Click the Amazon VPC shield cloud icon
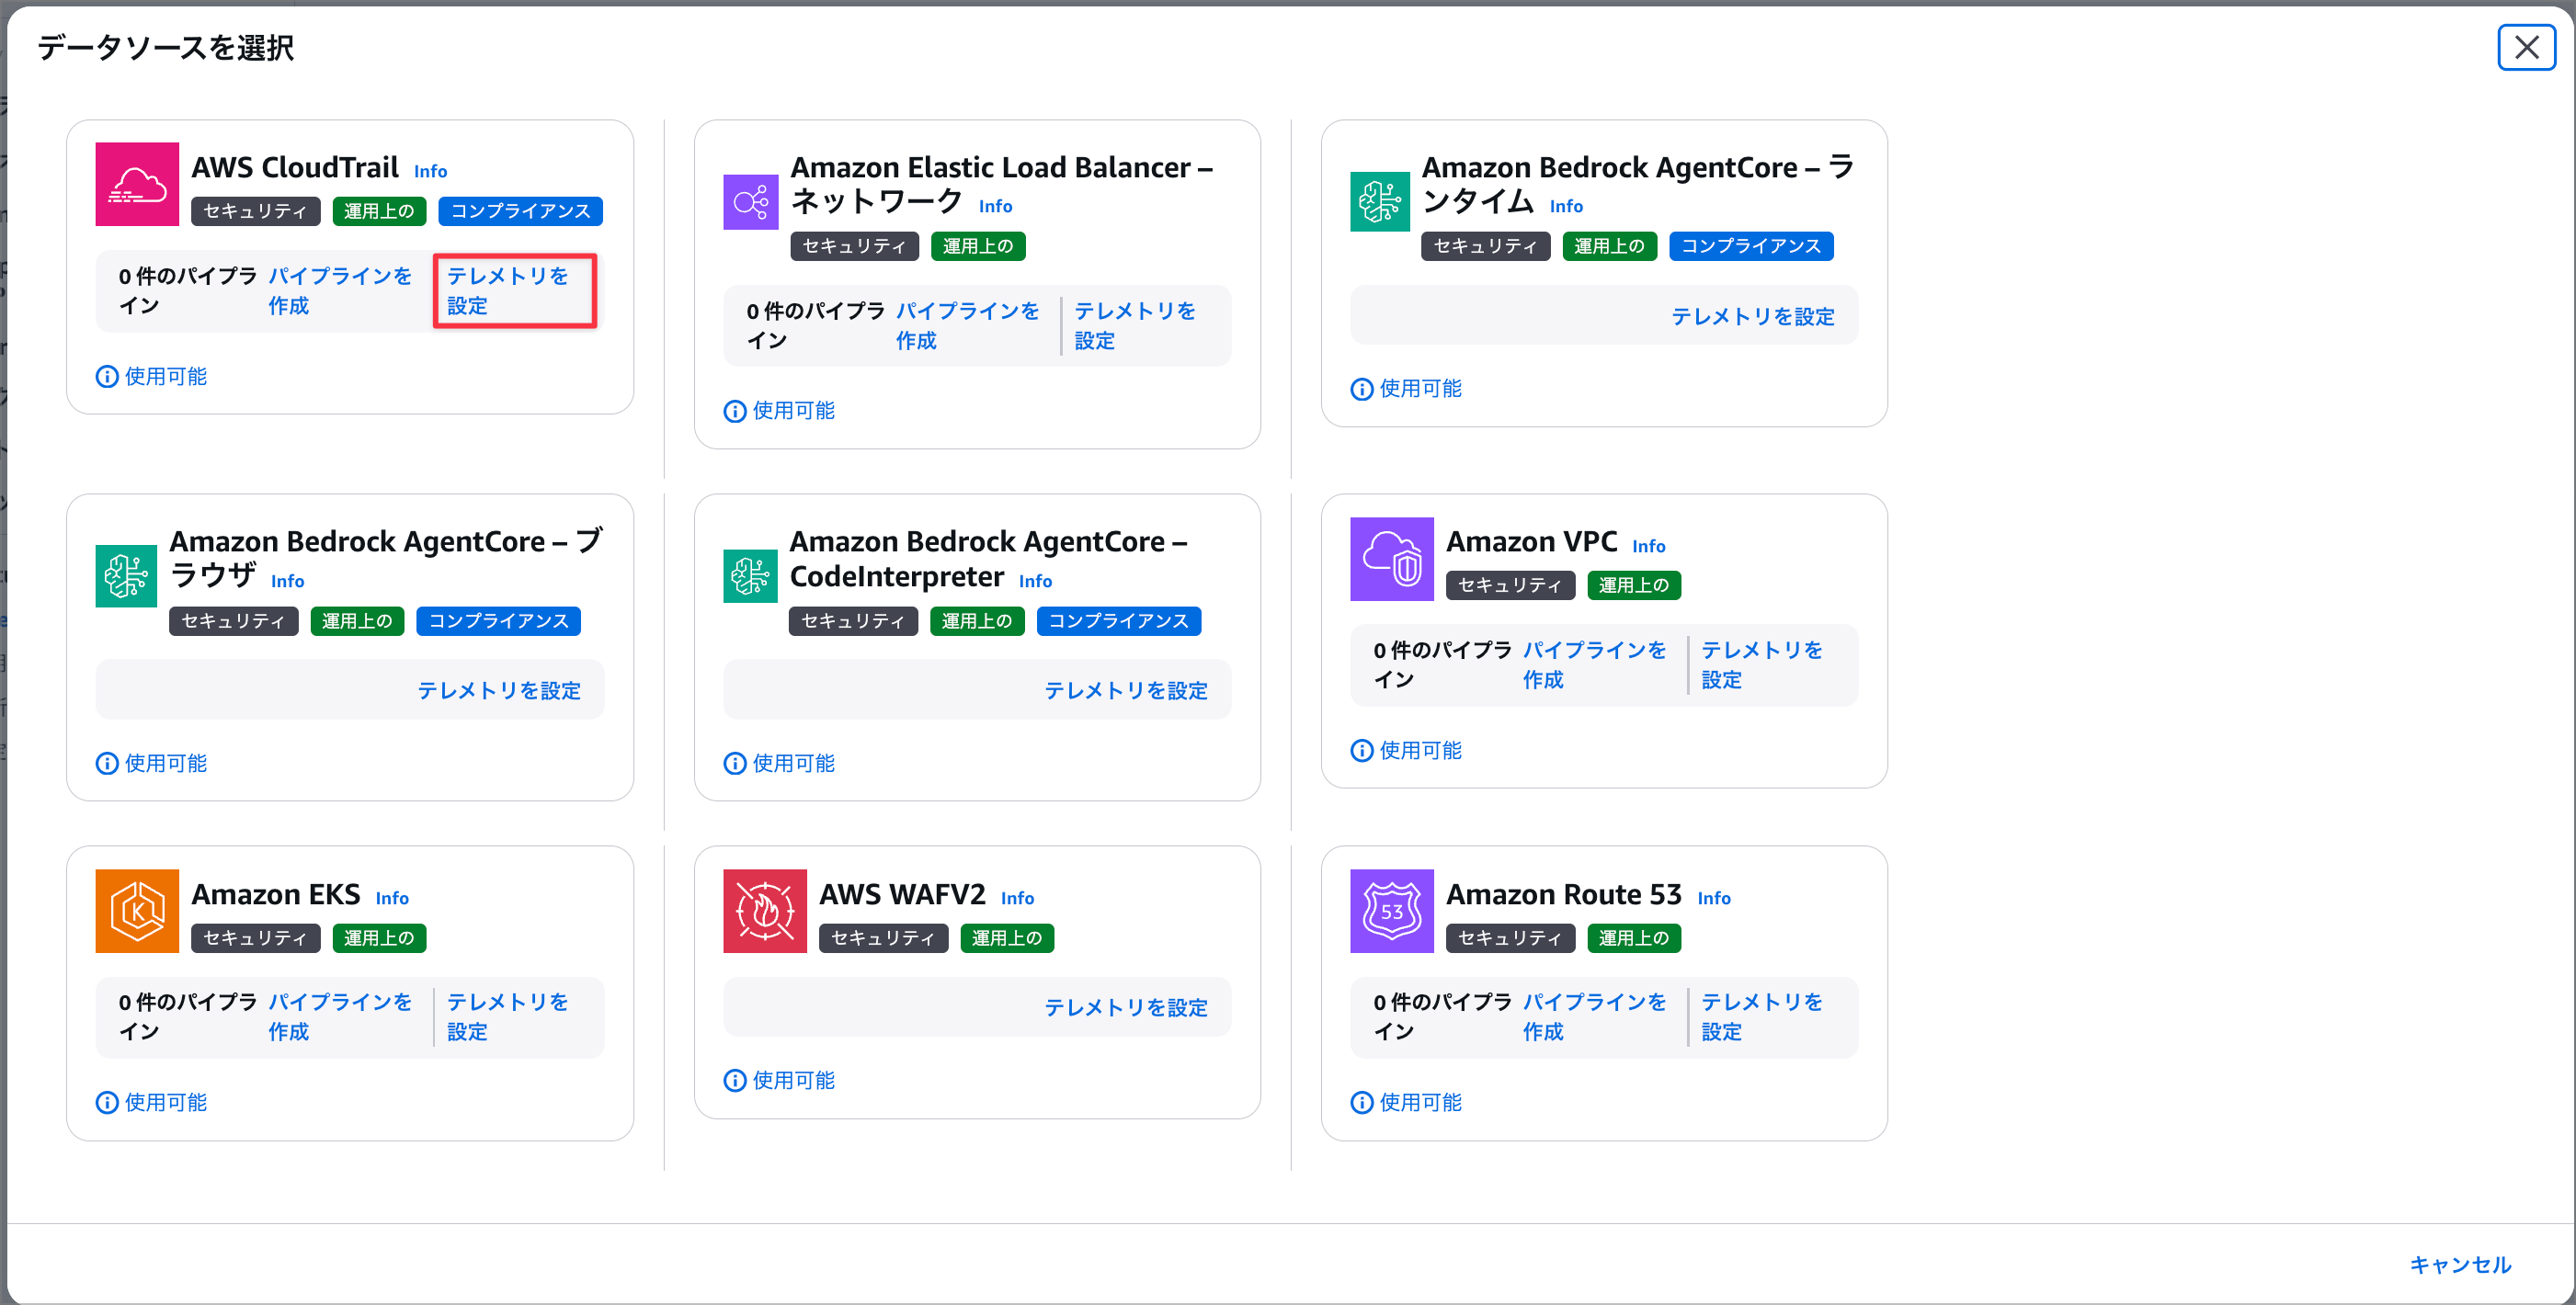 click(1391, 559)
